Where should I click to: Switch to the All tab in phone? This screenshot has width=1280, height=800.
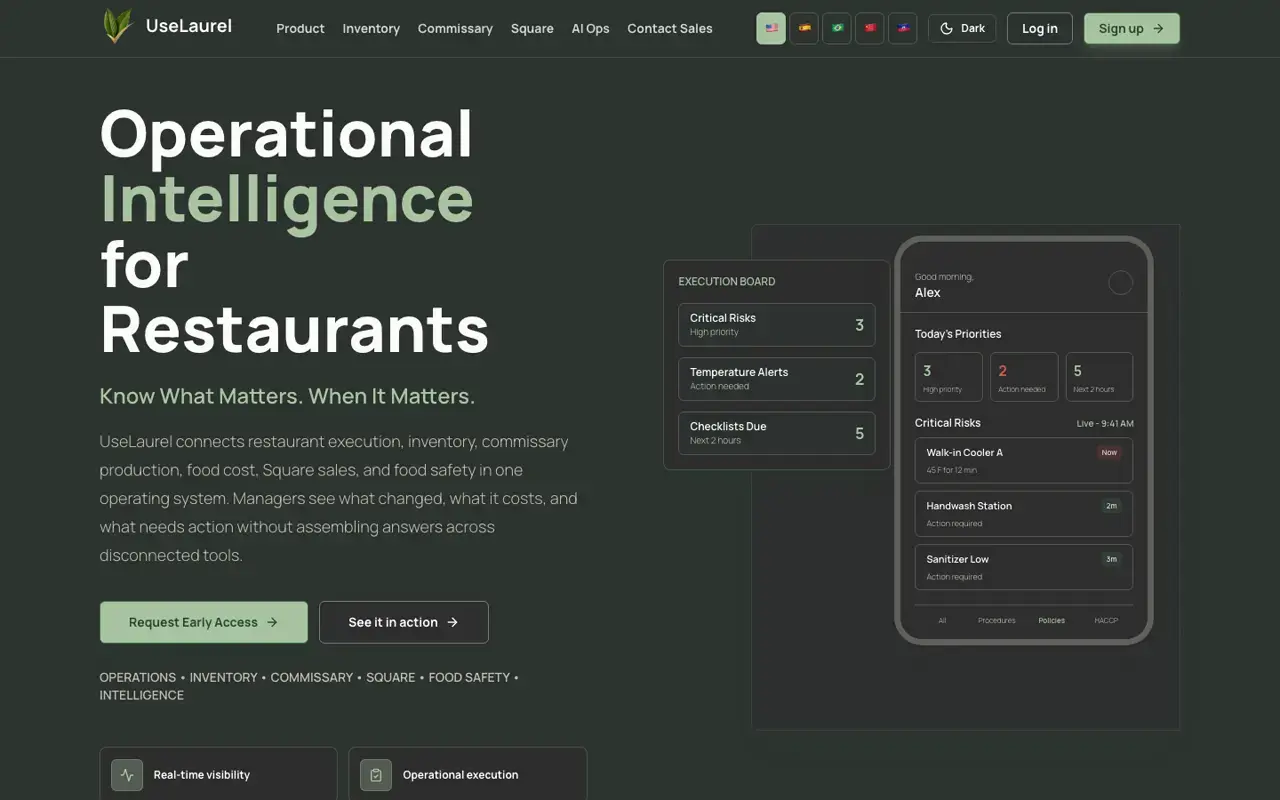click(x=942, y=620)
